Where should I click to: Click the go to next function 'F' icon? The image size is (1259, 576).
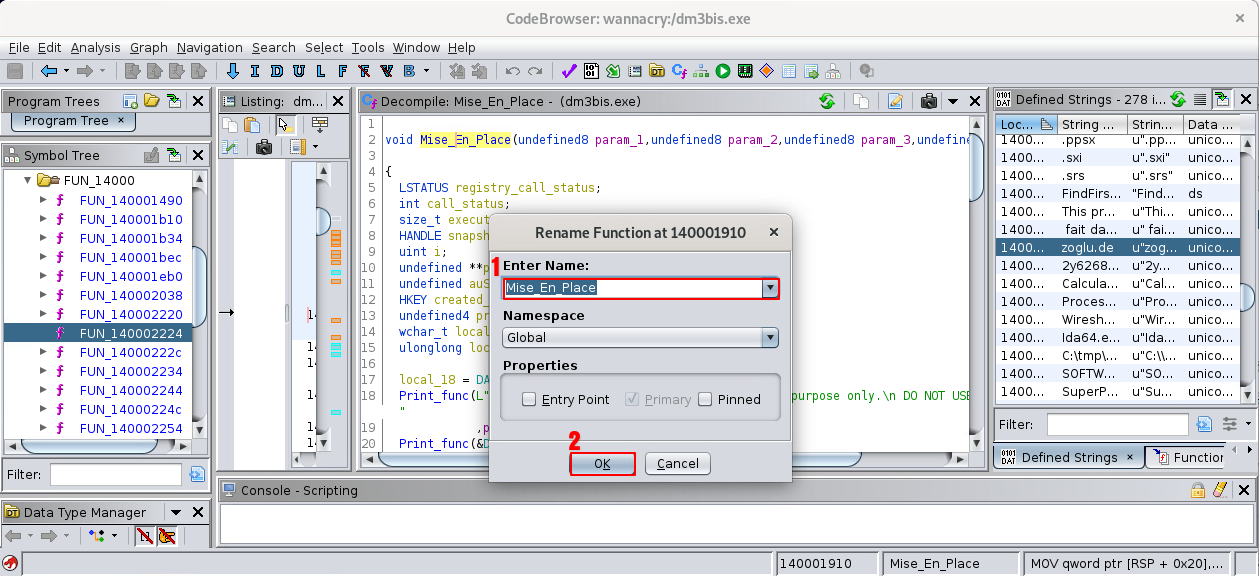click(342, 71)
